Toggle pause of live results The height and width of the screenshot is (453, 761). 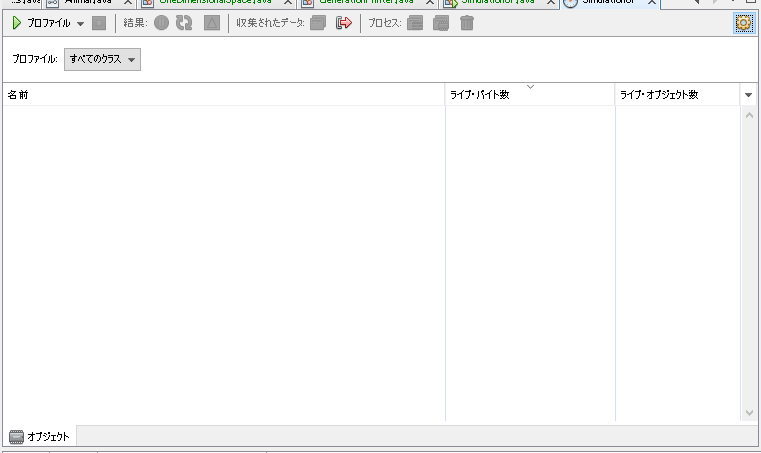[161, 23]
